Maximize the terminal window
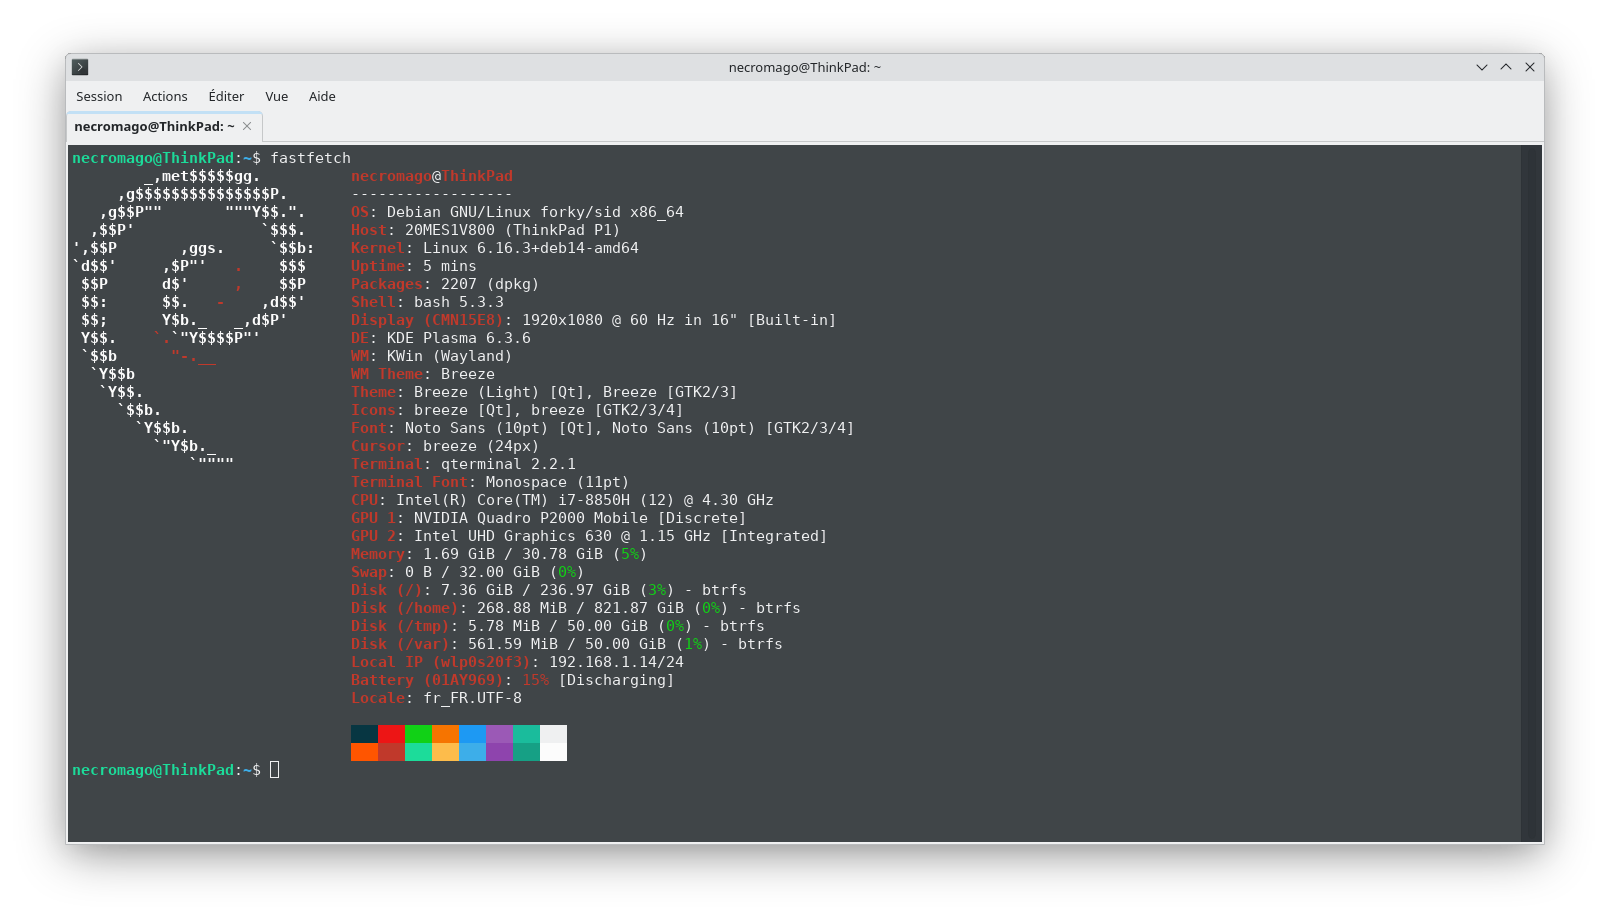Viewport: 1610px width, 922px height. (x=1505, y=67)
